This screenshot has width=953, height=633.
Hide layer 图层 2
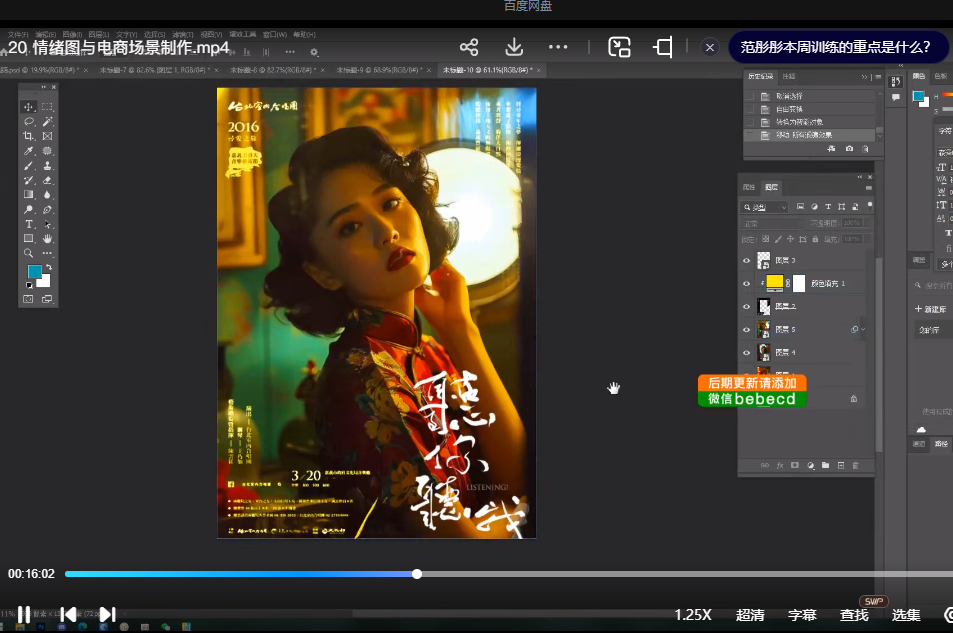pos(746,306)
